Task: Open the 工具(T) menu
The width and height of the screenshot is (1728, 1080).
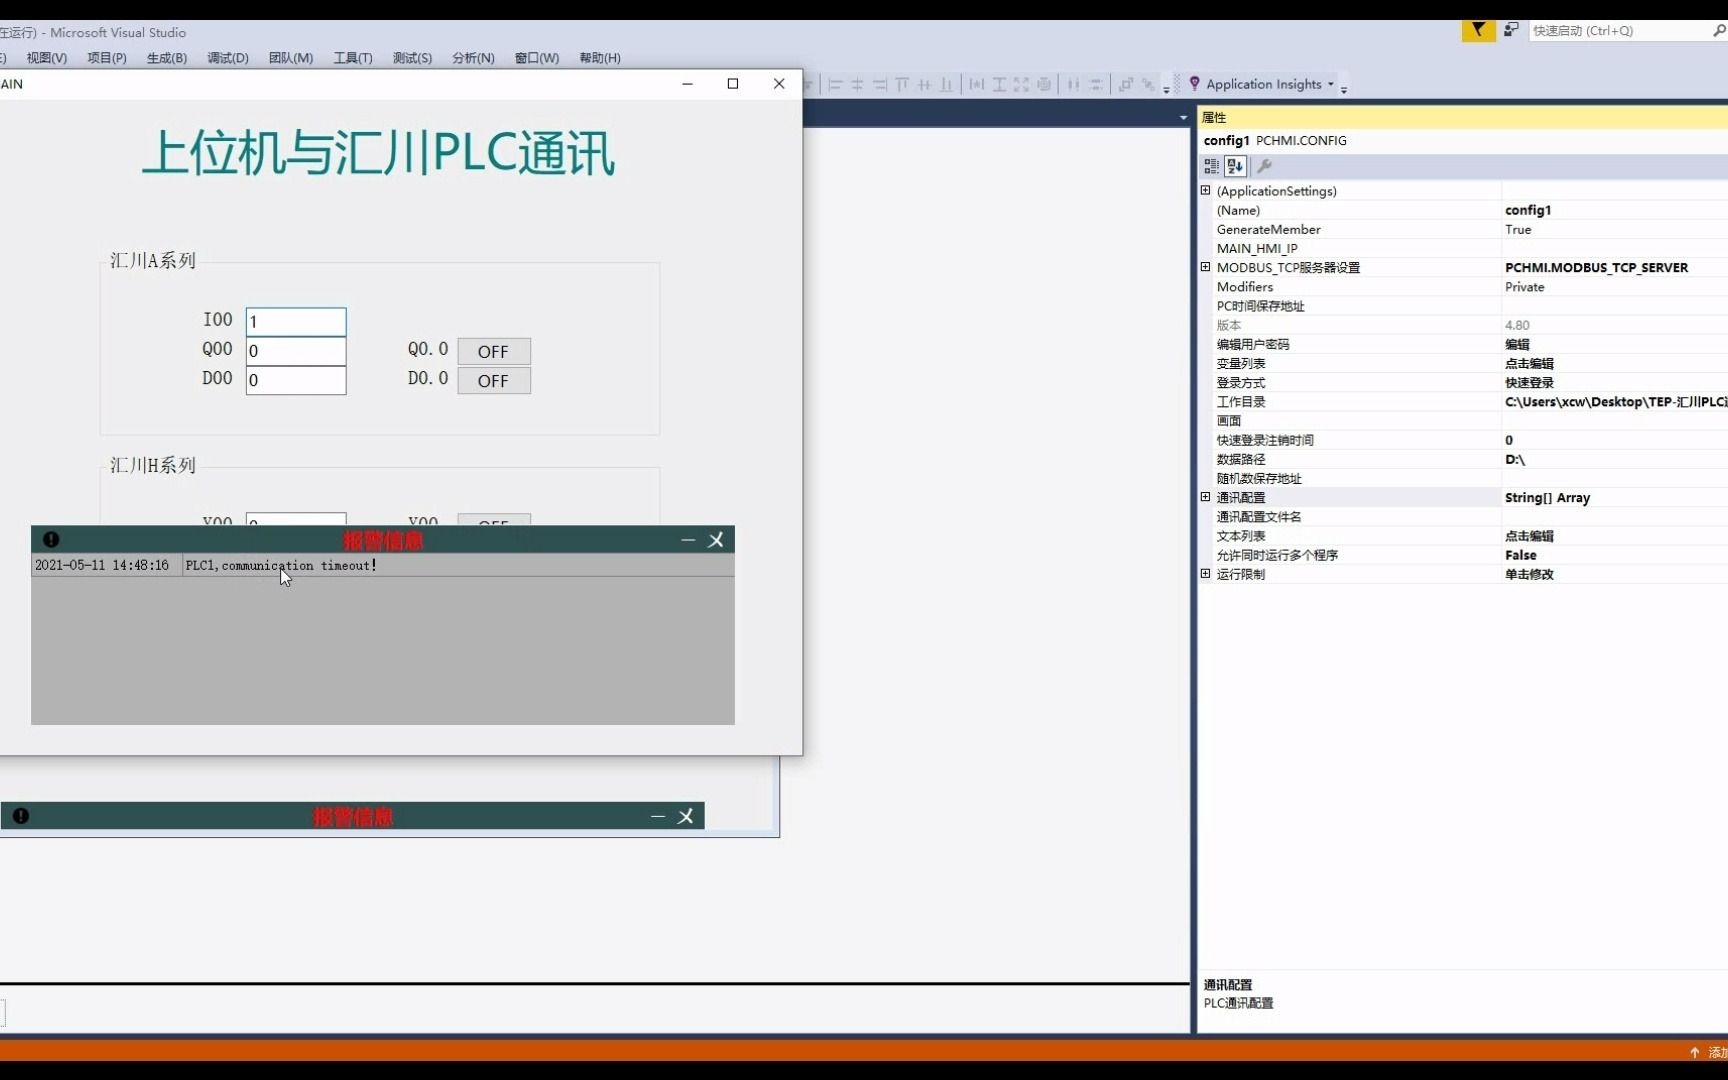Action: point(353,58)
